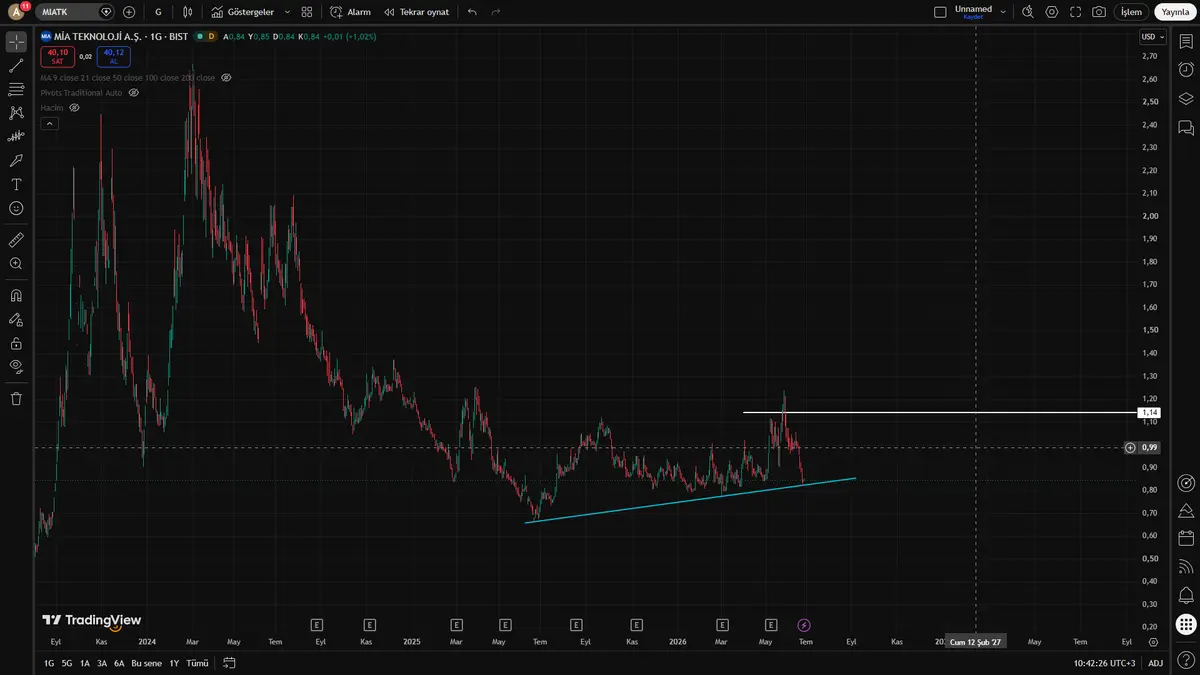The height and width of the screenshot is (675, 1200).
Task: Toggle visibility of Hacim volume indicator
Action: pos(75,107)
